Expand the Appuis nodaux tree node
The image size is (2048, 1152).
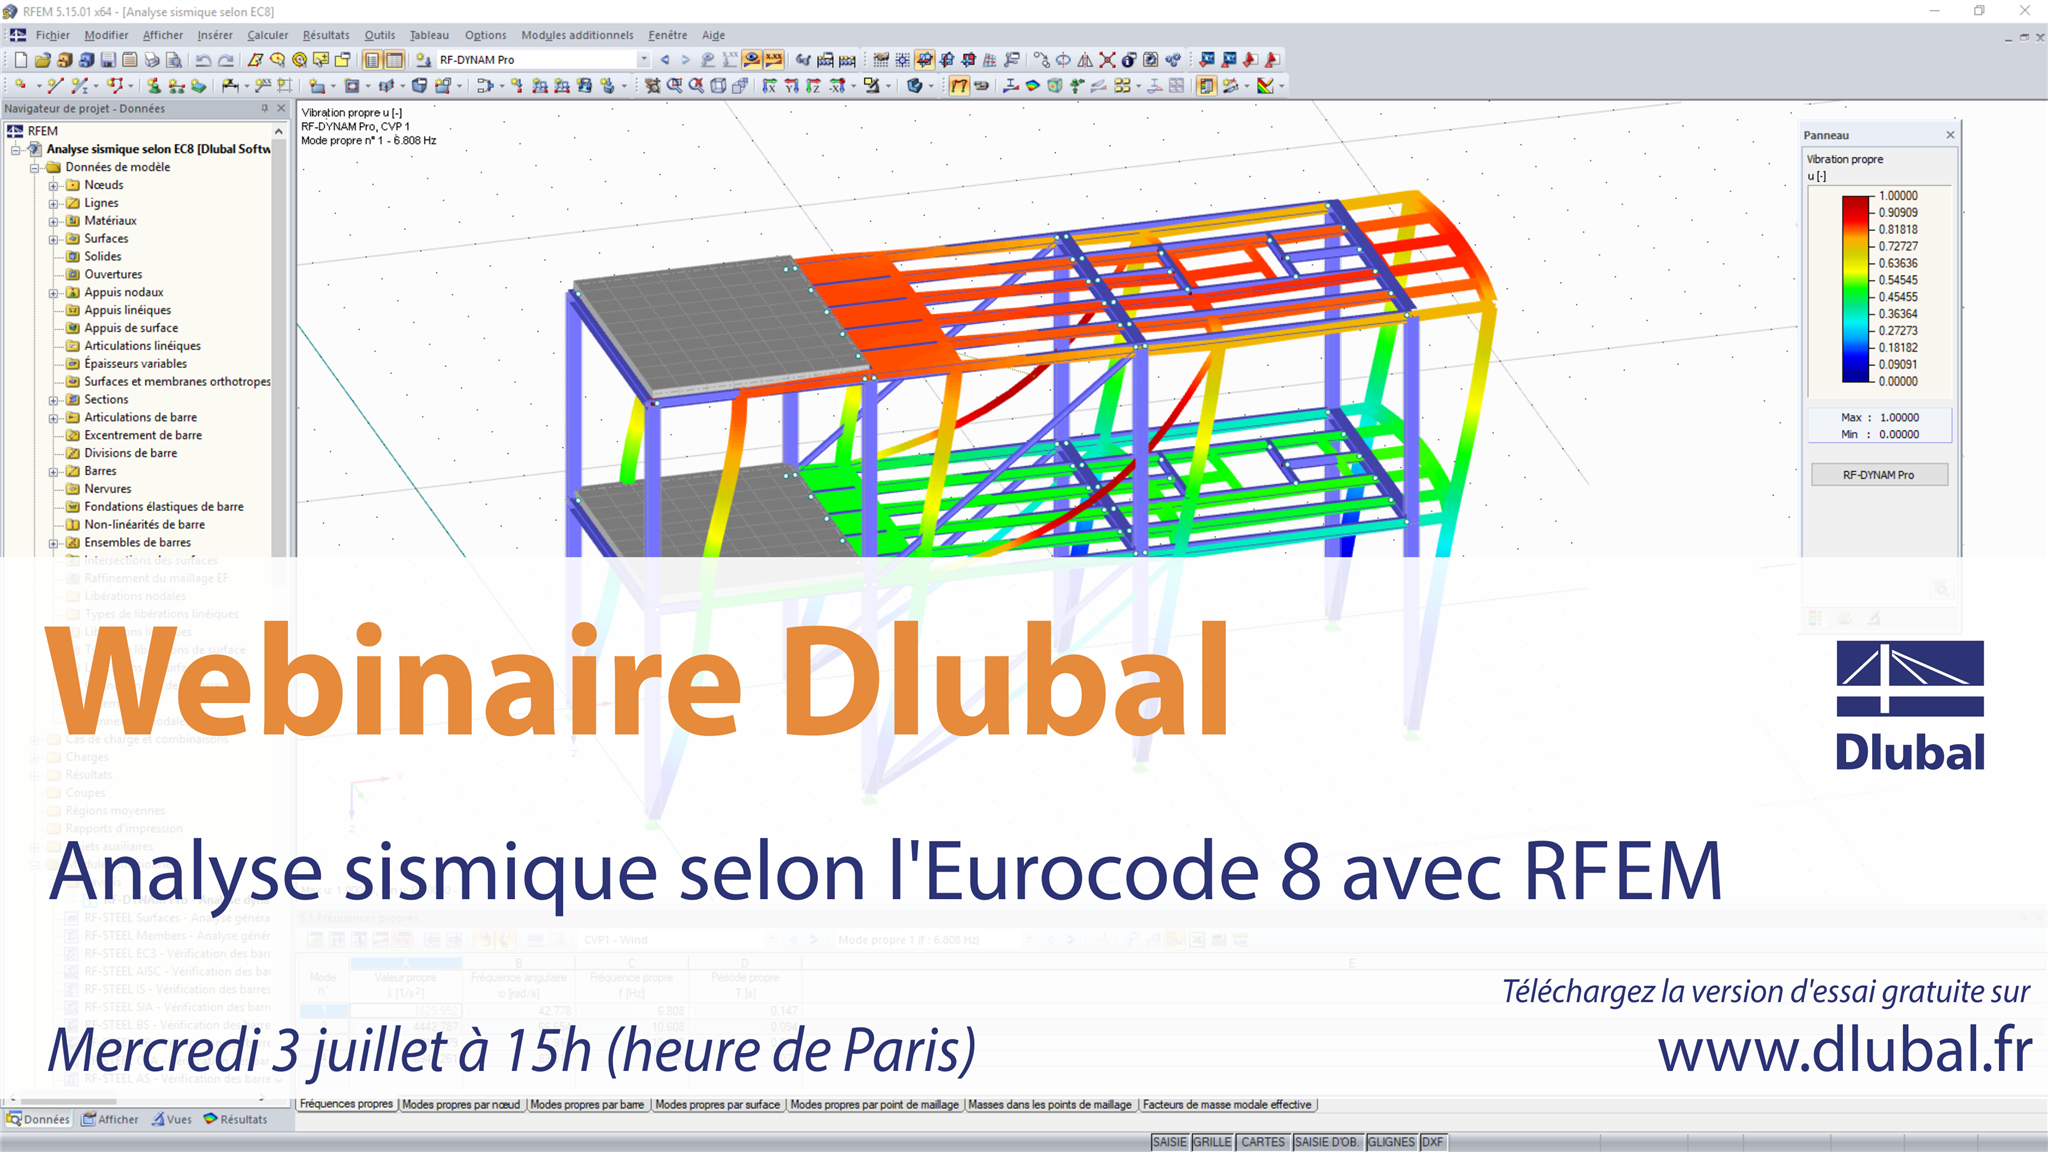[53, 293]
